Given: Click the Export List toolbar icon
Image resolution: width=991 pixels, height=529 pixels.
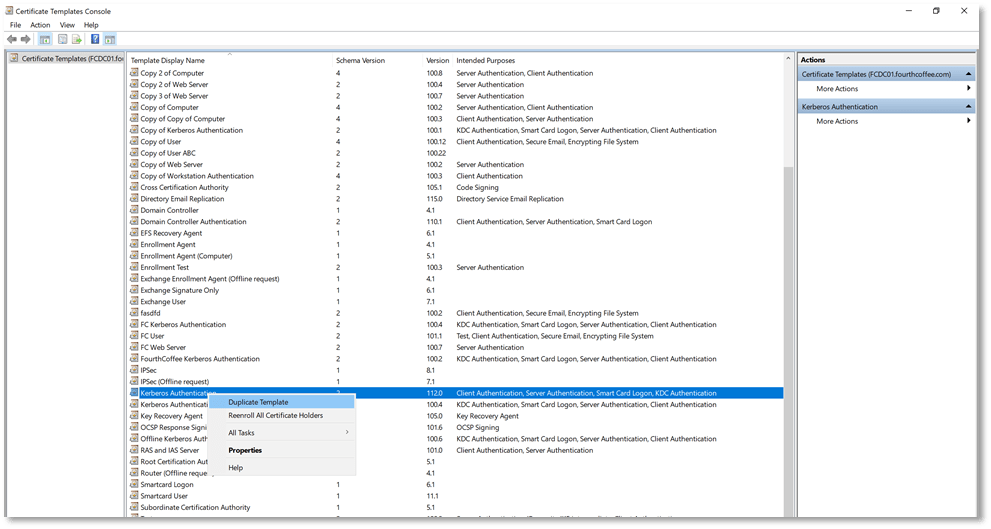Looking at the screenshot, I should (x=77, y=39).
